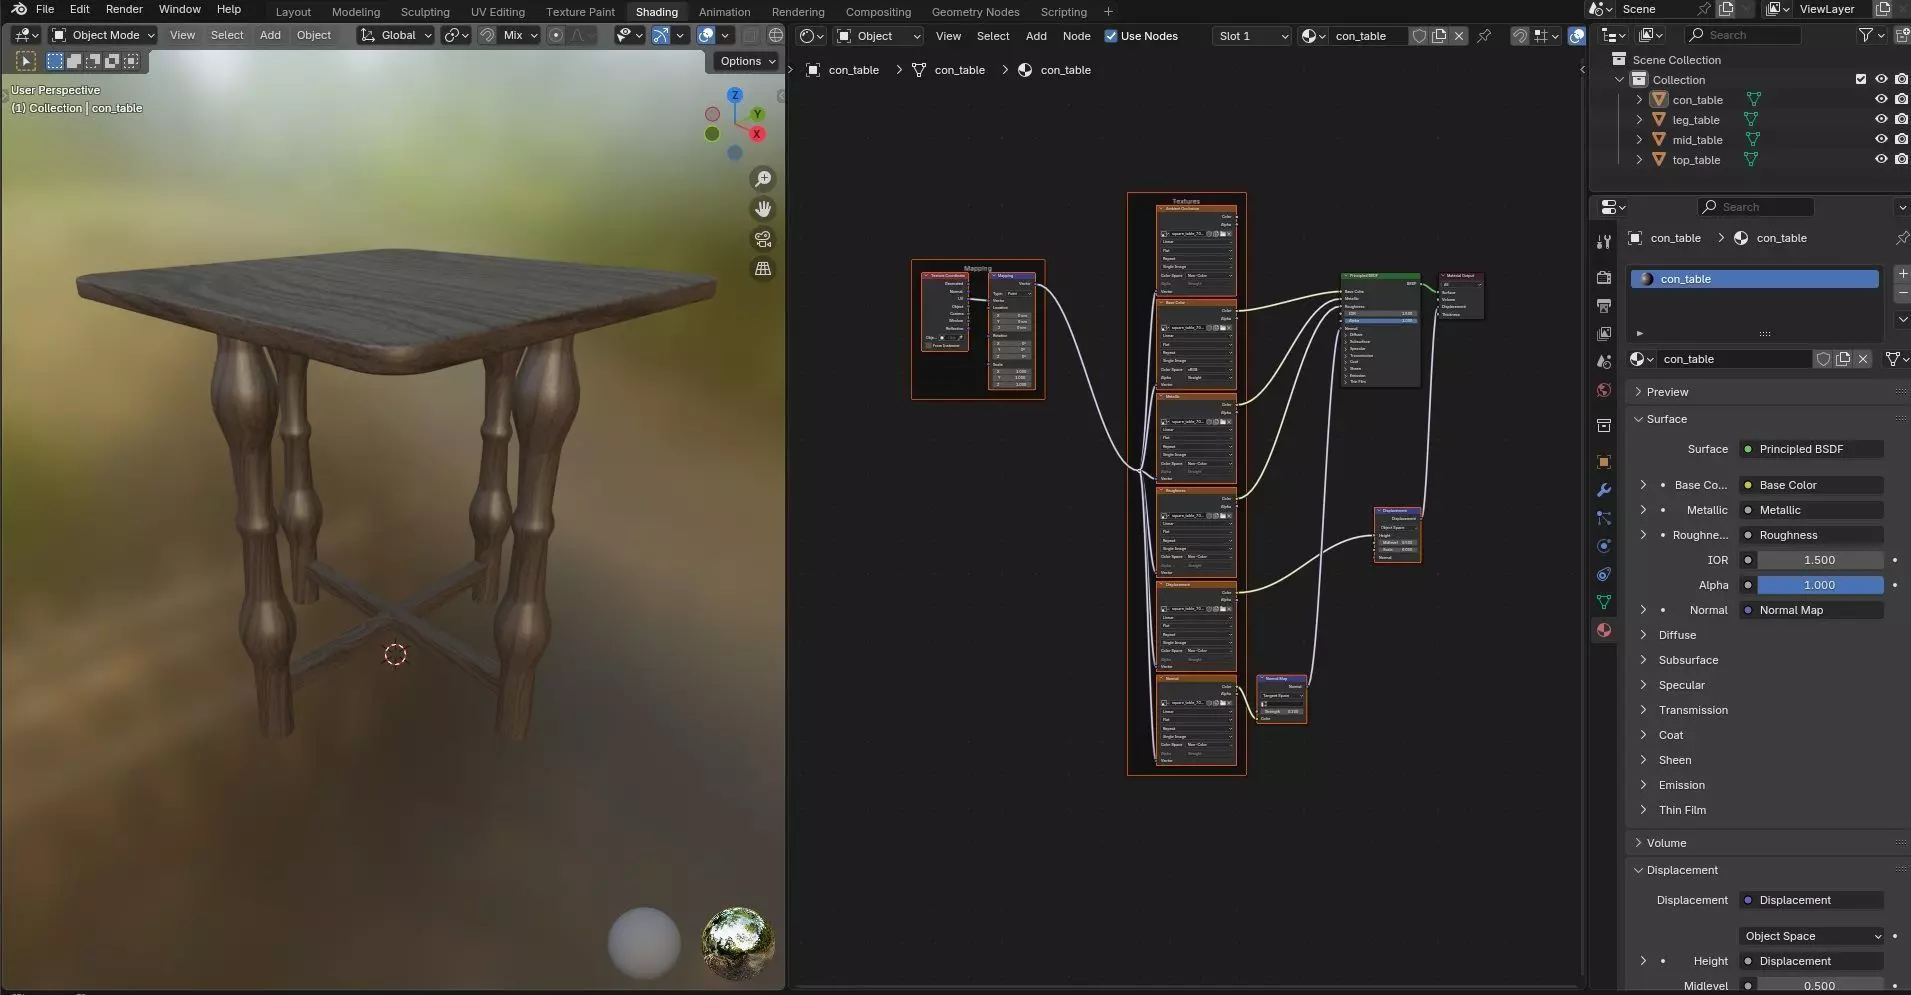Open the Scene properties tab

point(1604,362)
